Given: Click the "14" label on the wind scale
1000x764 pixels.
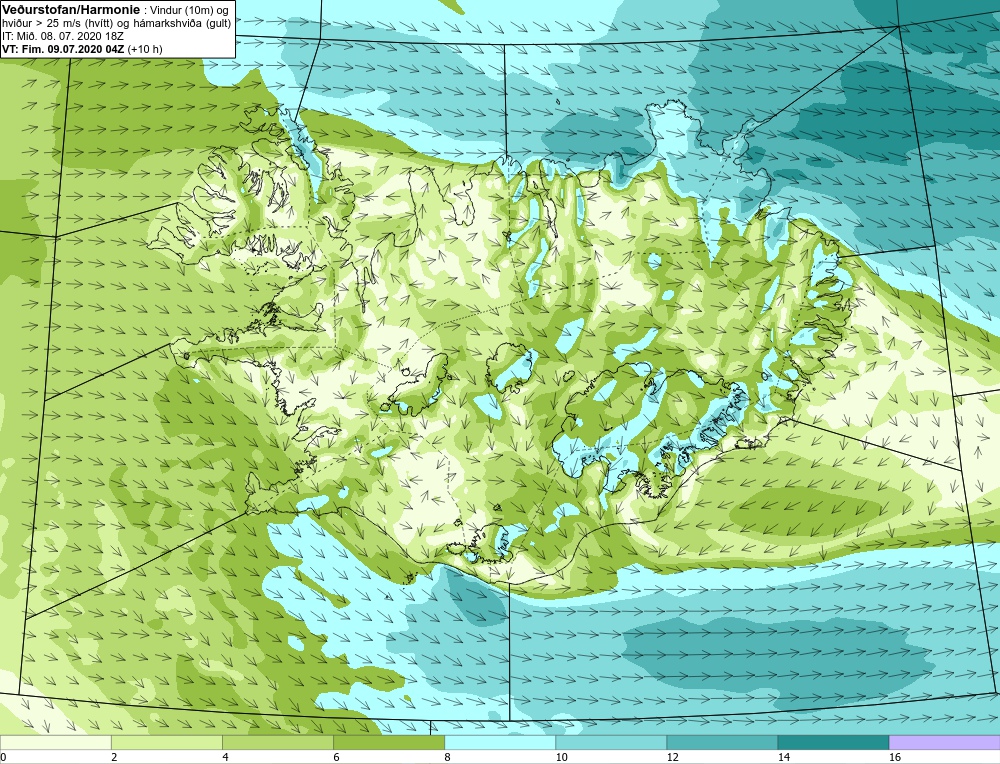Looking at the screenshot, I should [x=783, y=757].
